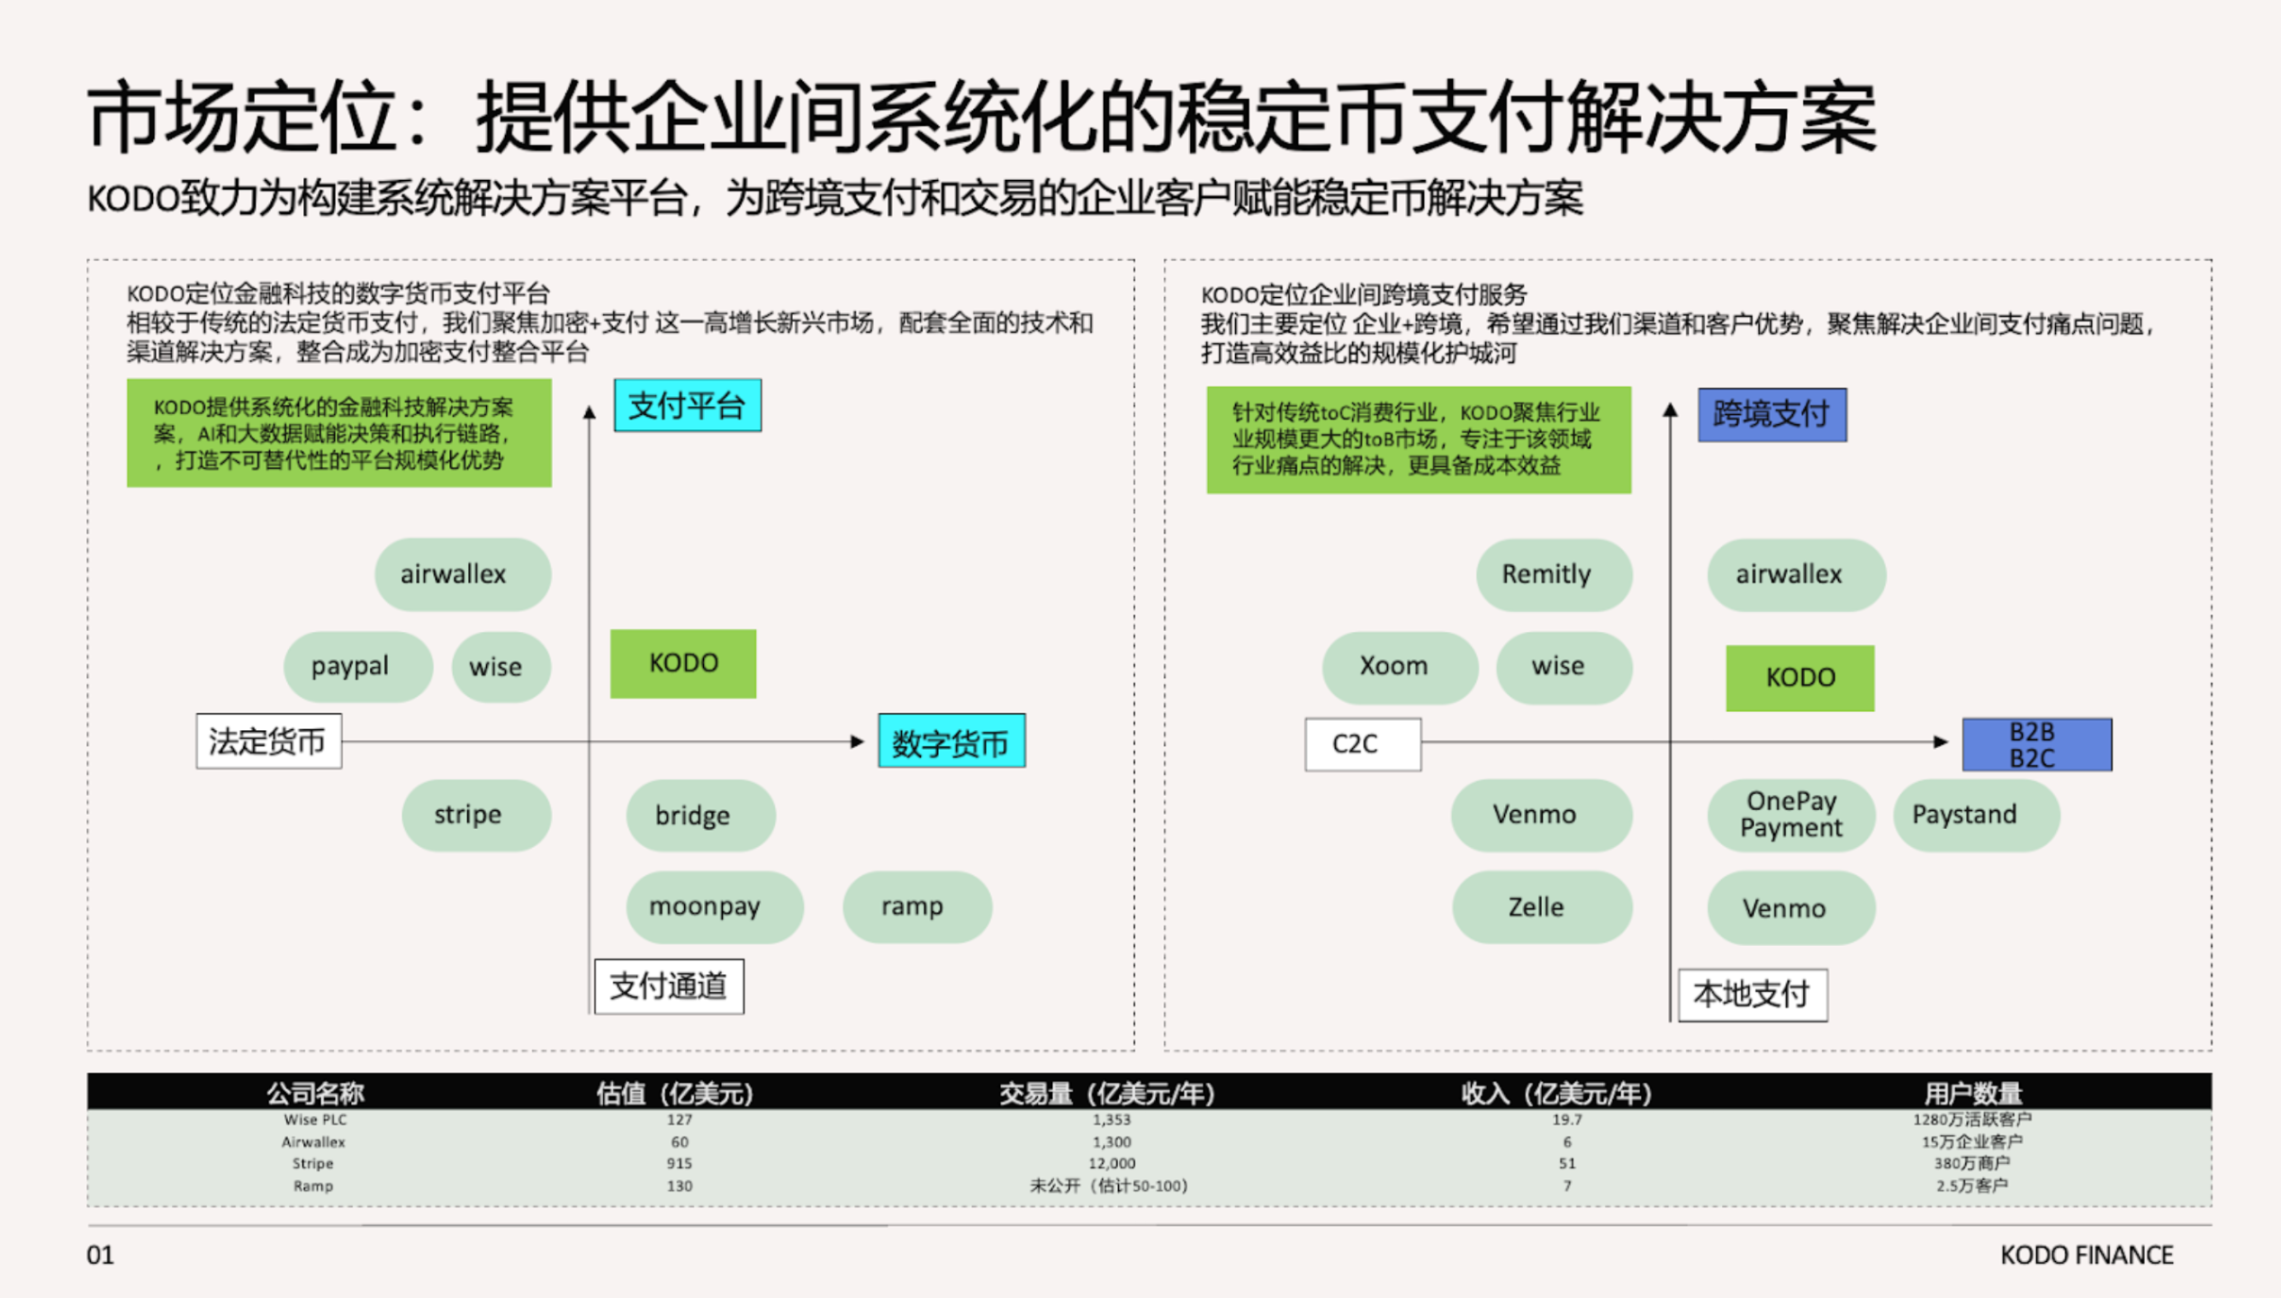Select the cyan 支付平台 label
This screenshot has height=1298, width=2281.
[687, 406]
